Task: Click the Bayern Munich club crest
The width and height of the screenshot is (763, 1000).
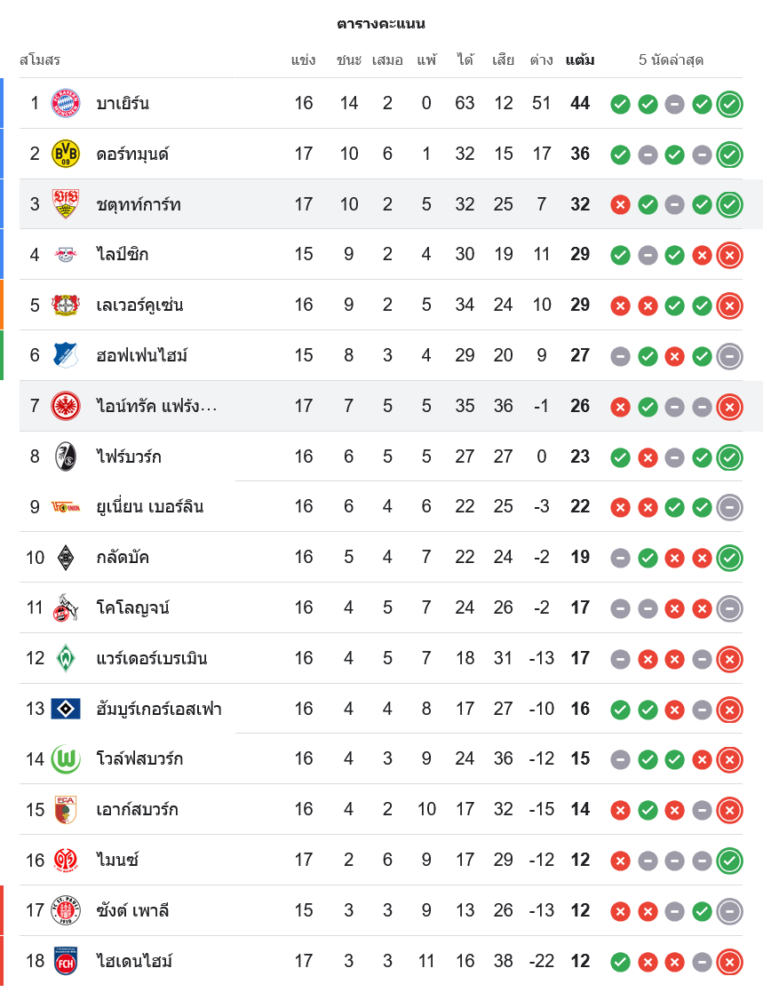Action: (x=65, y=103)
